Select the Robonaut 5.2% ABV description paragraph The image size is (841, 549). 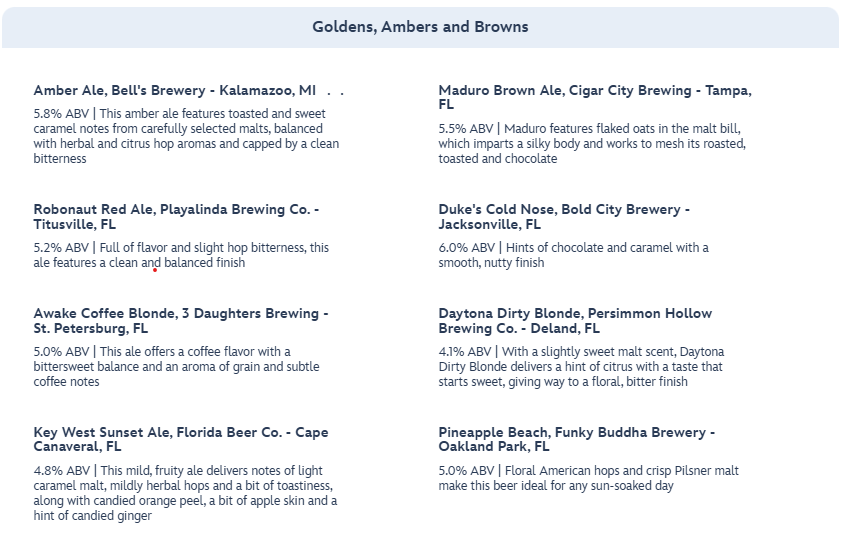180,255
